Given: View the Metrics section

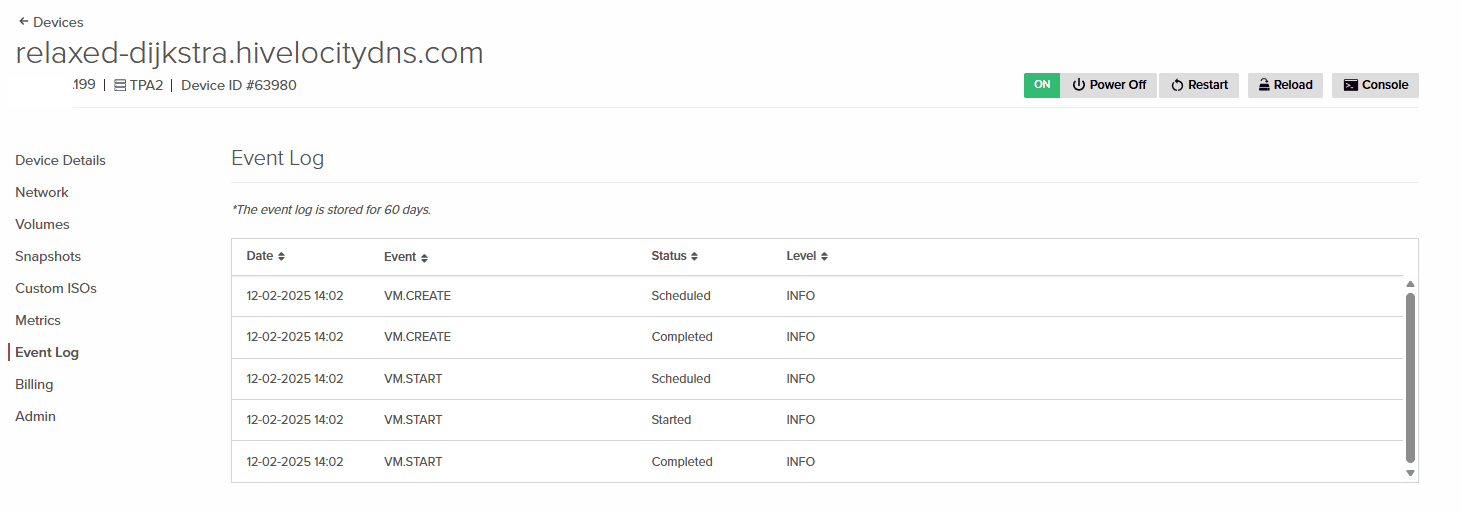Looking at the screenshot, I should (38, 320).
